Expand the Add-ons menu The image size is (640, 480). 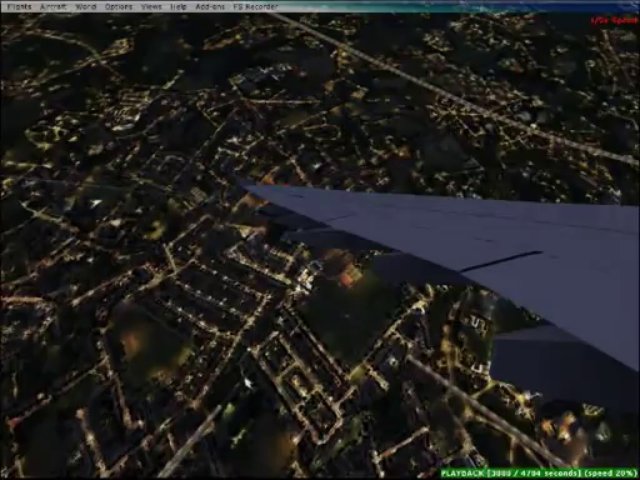(210, 6)
